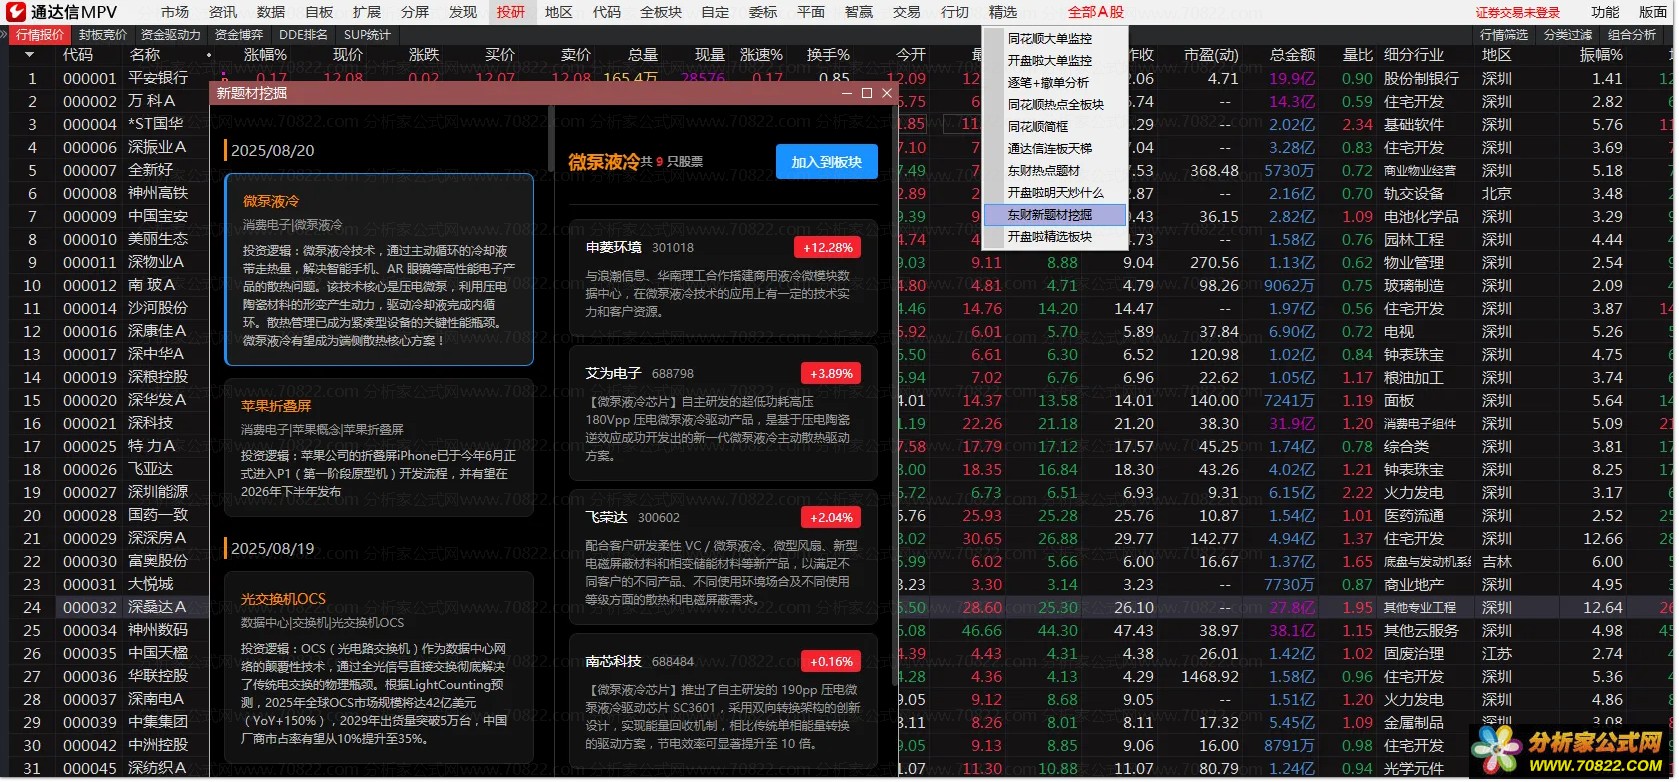Sort by the 振幅% column header
The height and width of the screenshot is (782, 1679).
[1600, 55]
